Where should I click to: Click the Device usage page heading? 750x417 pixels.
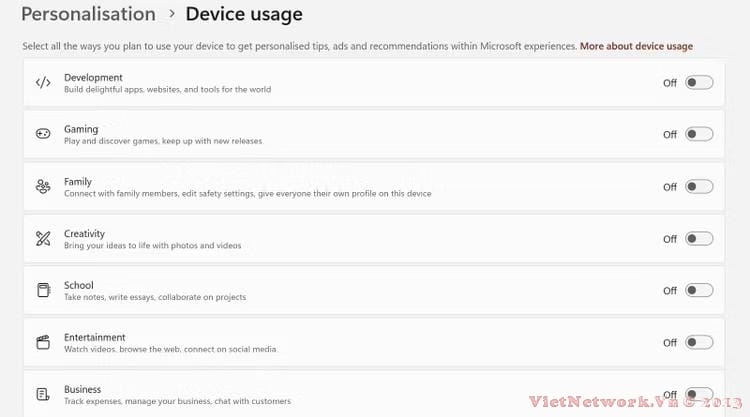tap(243, 15)
